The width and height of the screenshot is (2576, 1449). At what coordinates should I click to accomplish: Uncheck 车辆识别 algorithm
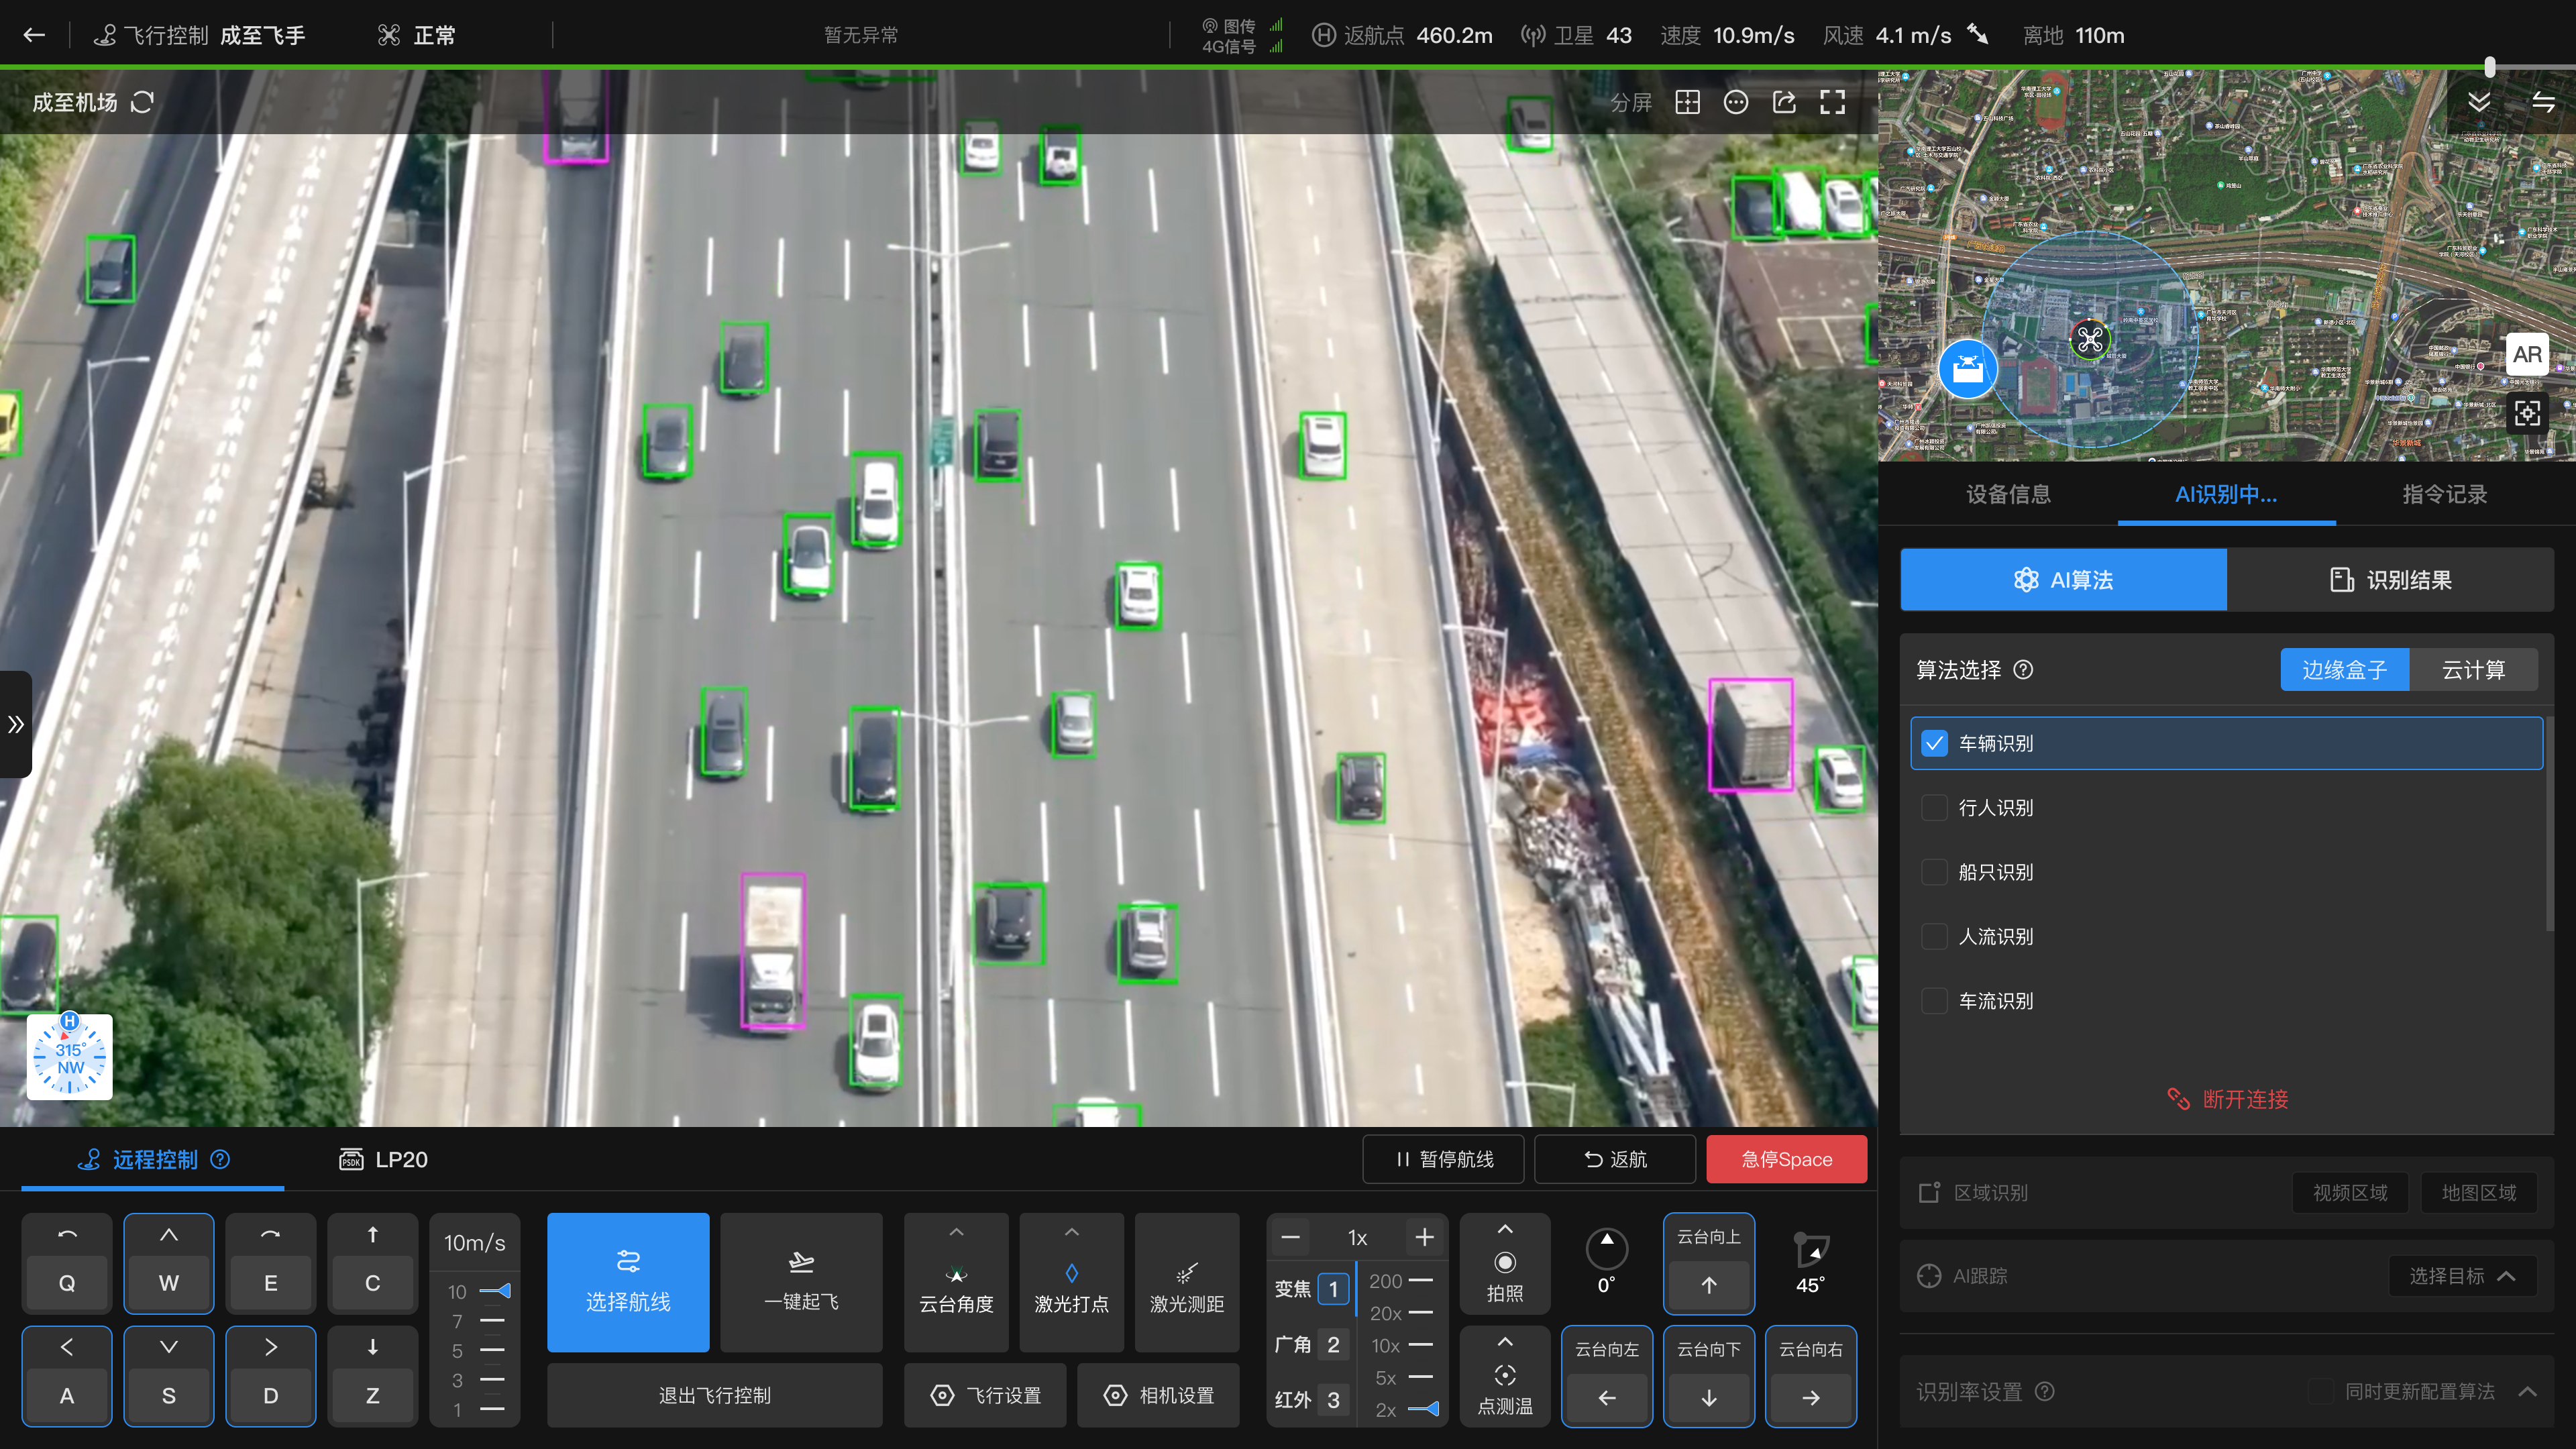[1934, 743]
